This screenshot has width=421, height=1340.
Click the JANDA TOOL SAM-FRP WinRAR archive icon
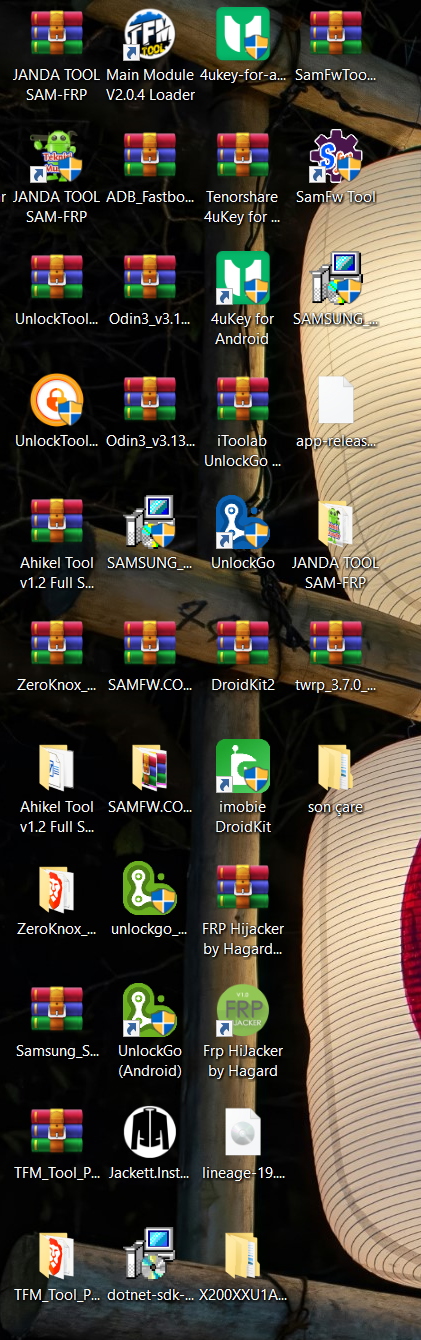pos(57,34)
